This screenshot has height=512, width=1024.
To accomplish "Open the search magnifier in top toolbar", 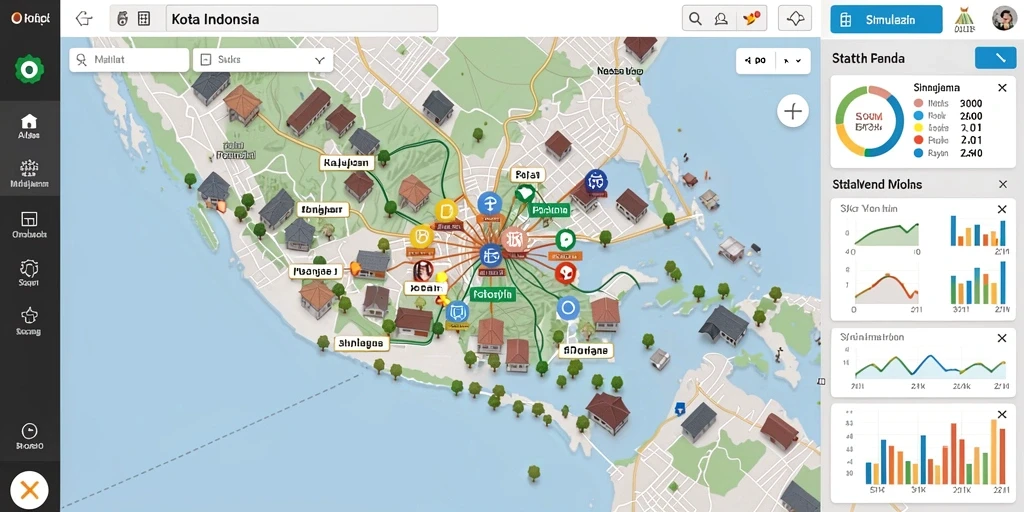I will coord(696,19).
